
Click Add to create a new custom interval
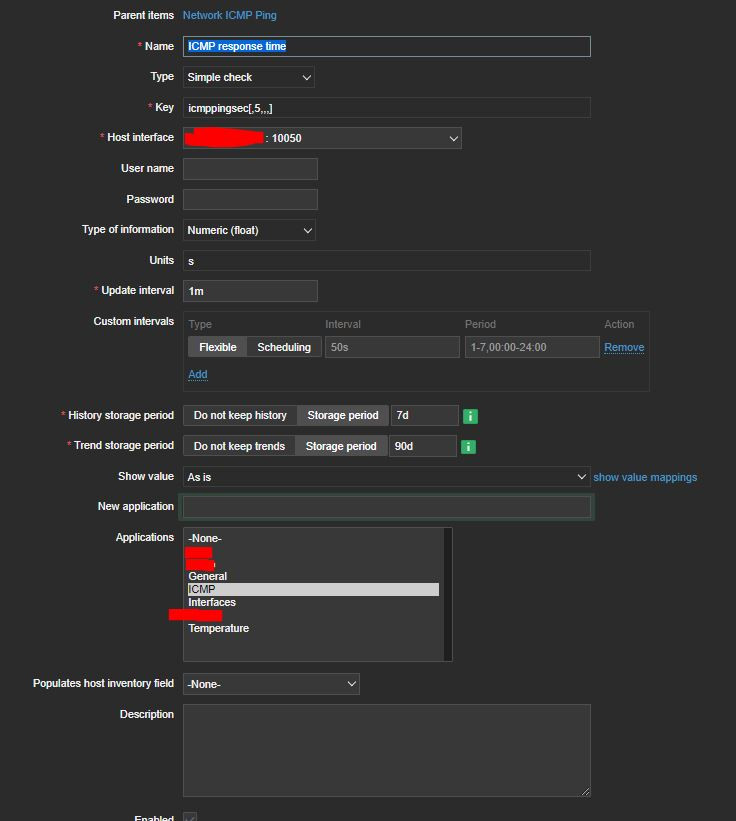(x=197, y=374)
